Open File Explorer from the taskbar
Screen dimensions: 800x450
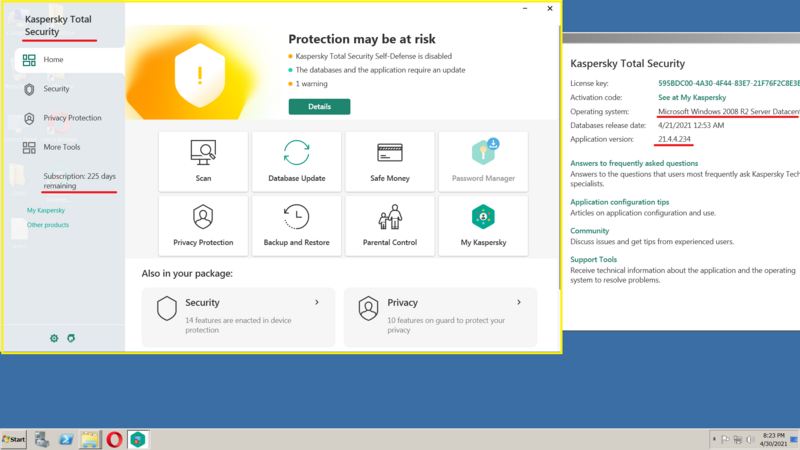coord(90,439)
